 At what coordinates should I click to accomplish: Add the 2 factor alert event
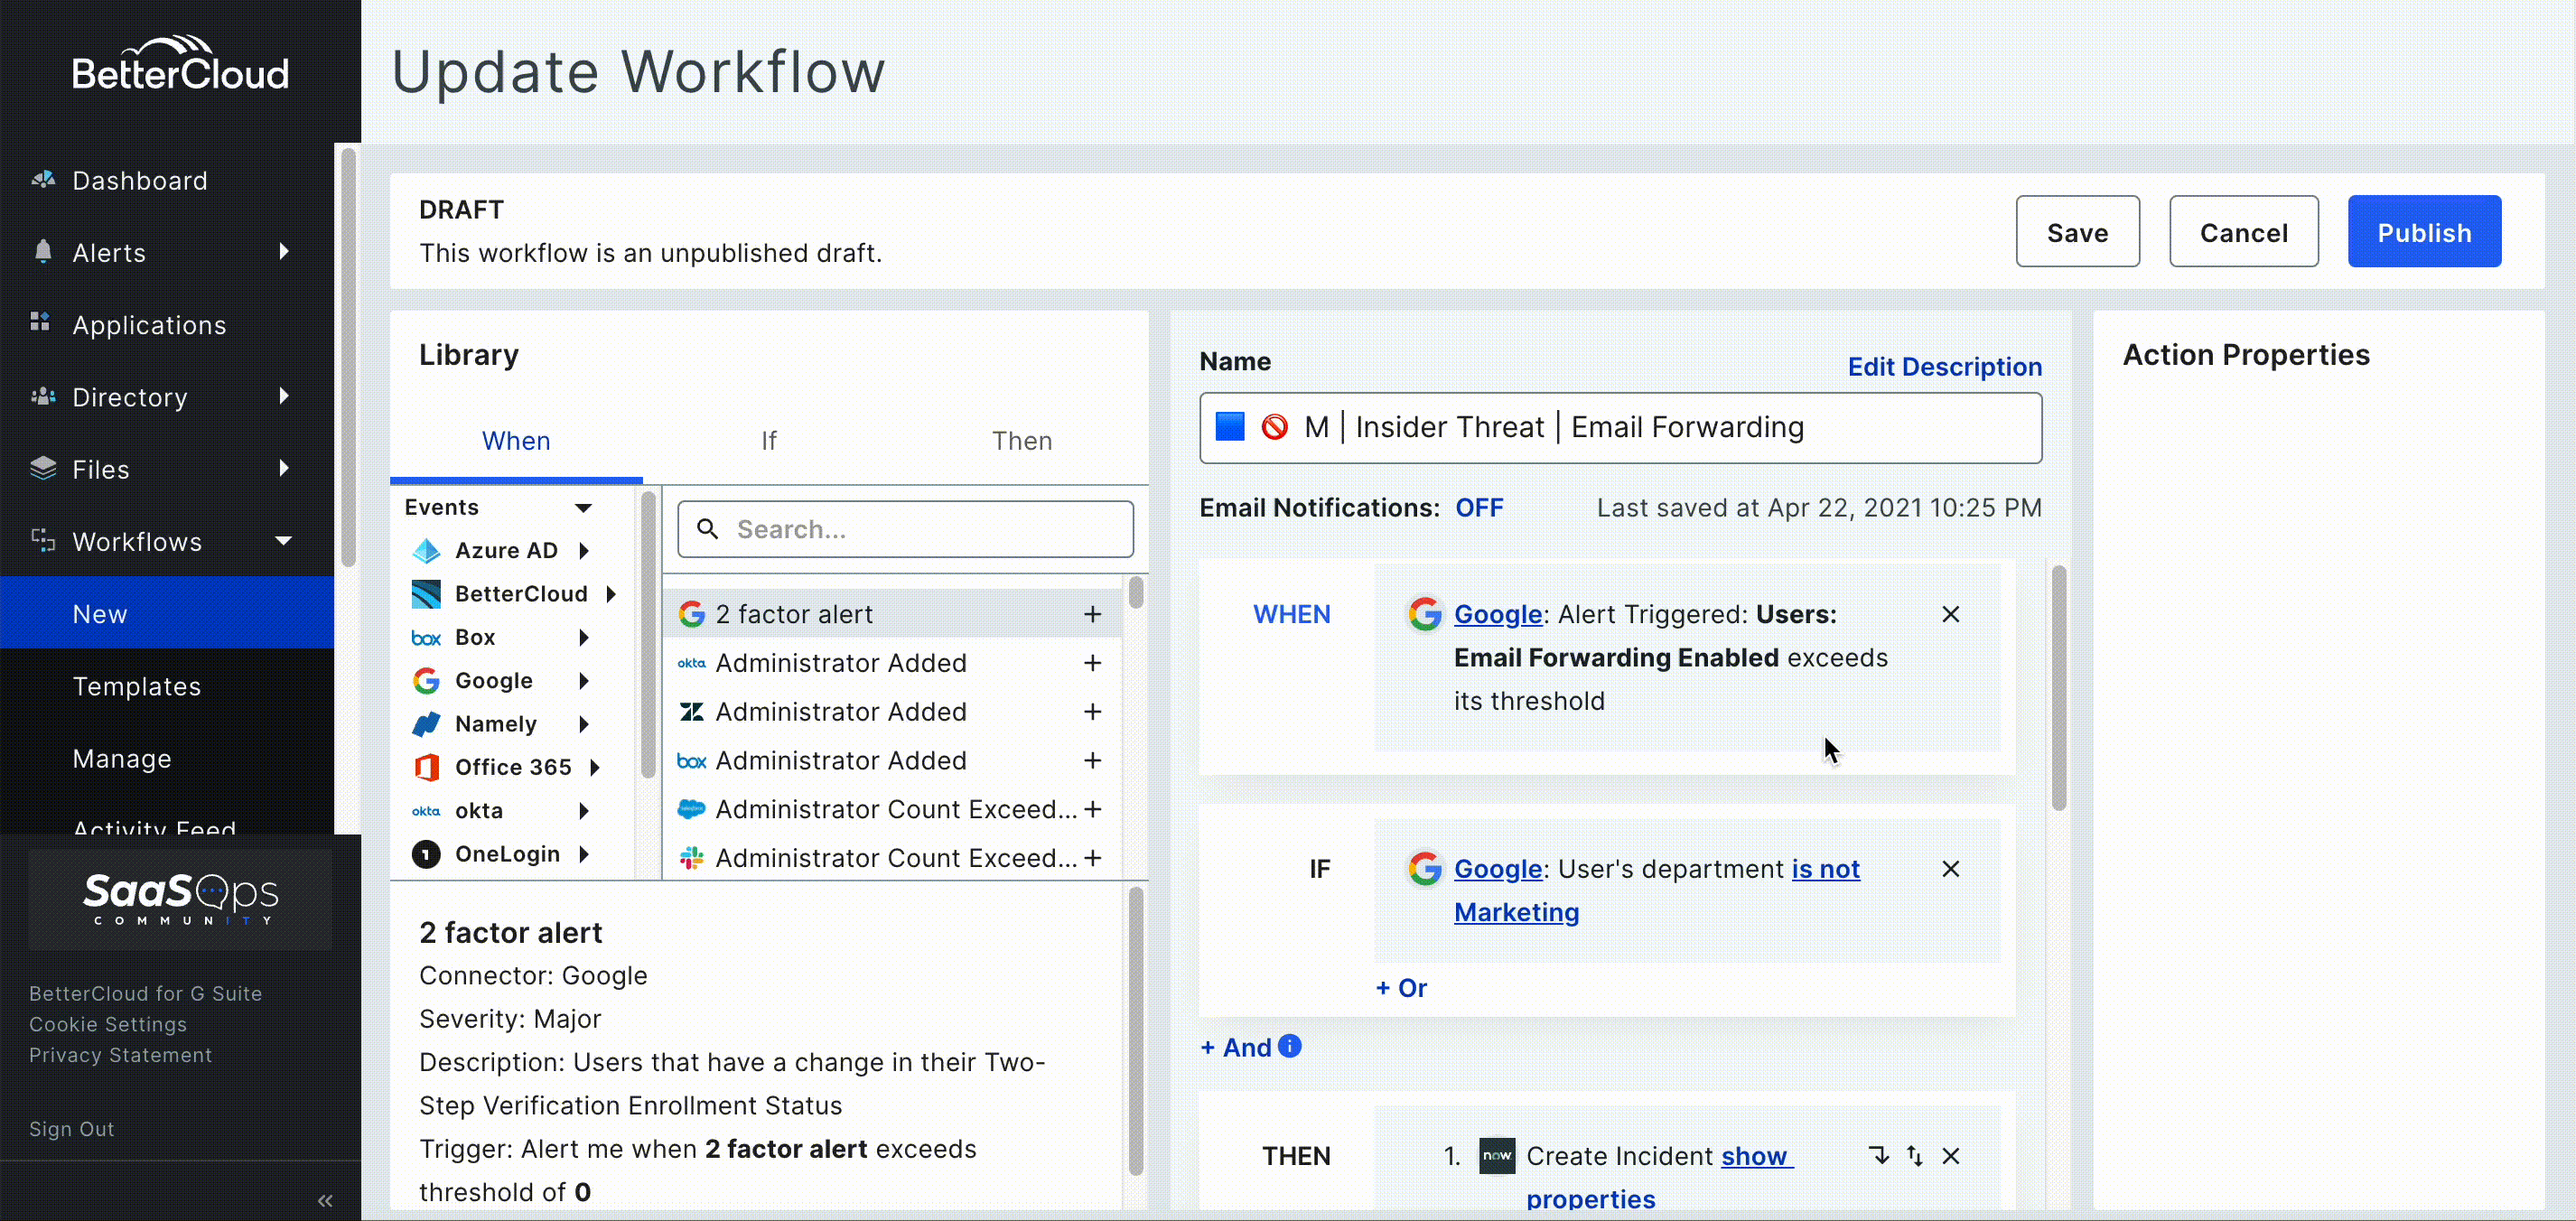point(1093,614)
